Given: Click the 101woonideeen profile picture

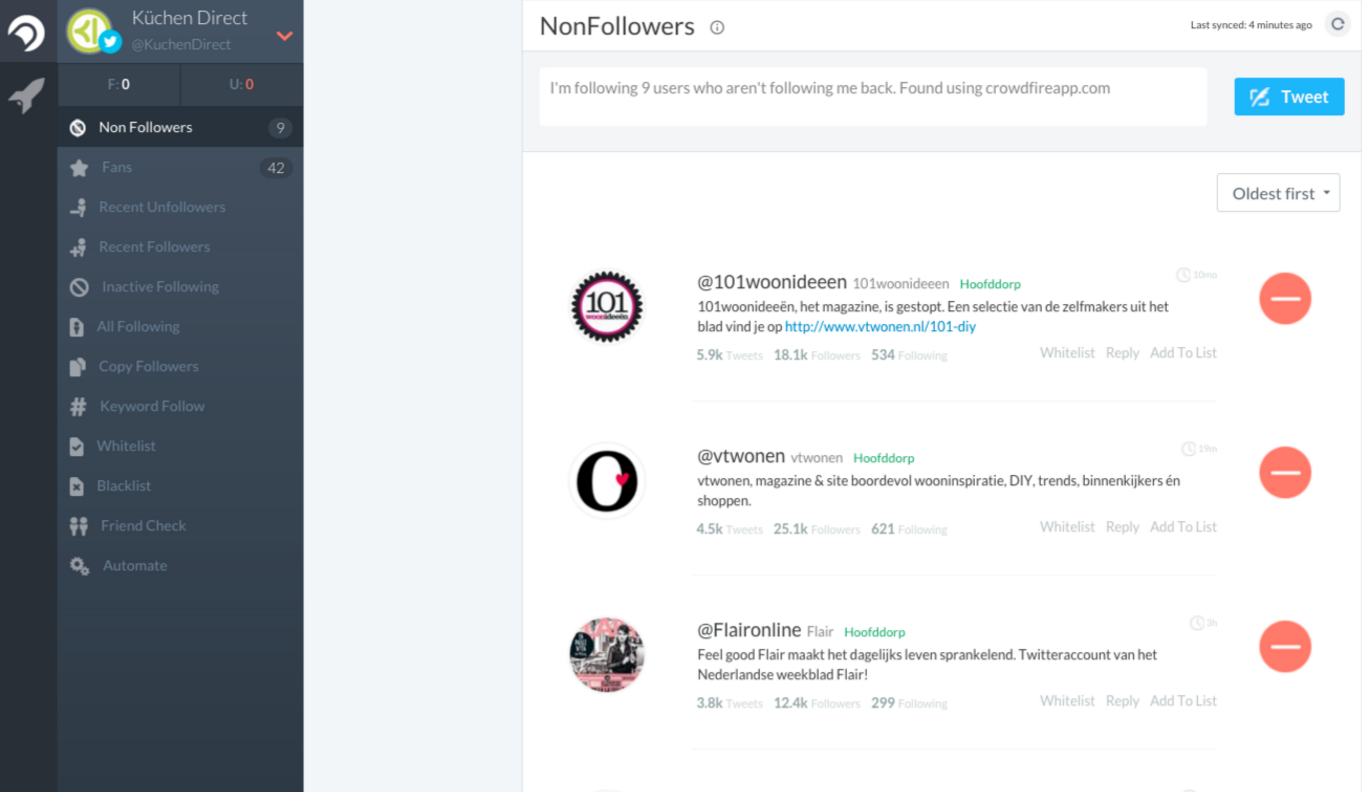Looking at the screenshot, I should pyautogui.click(x=607, y=307).
